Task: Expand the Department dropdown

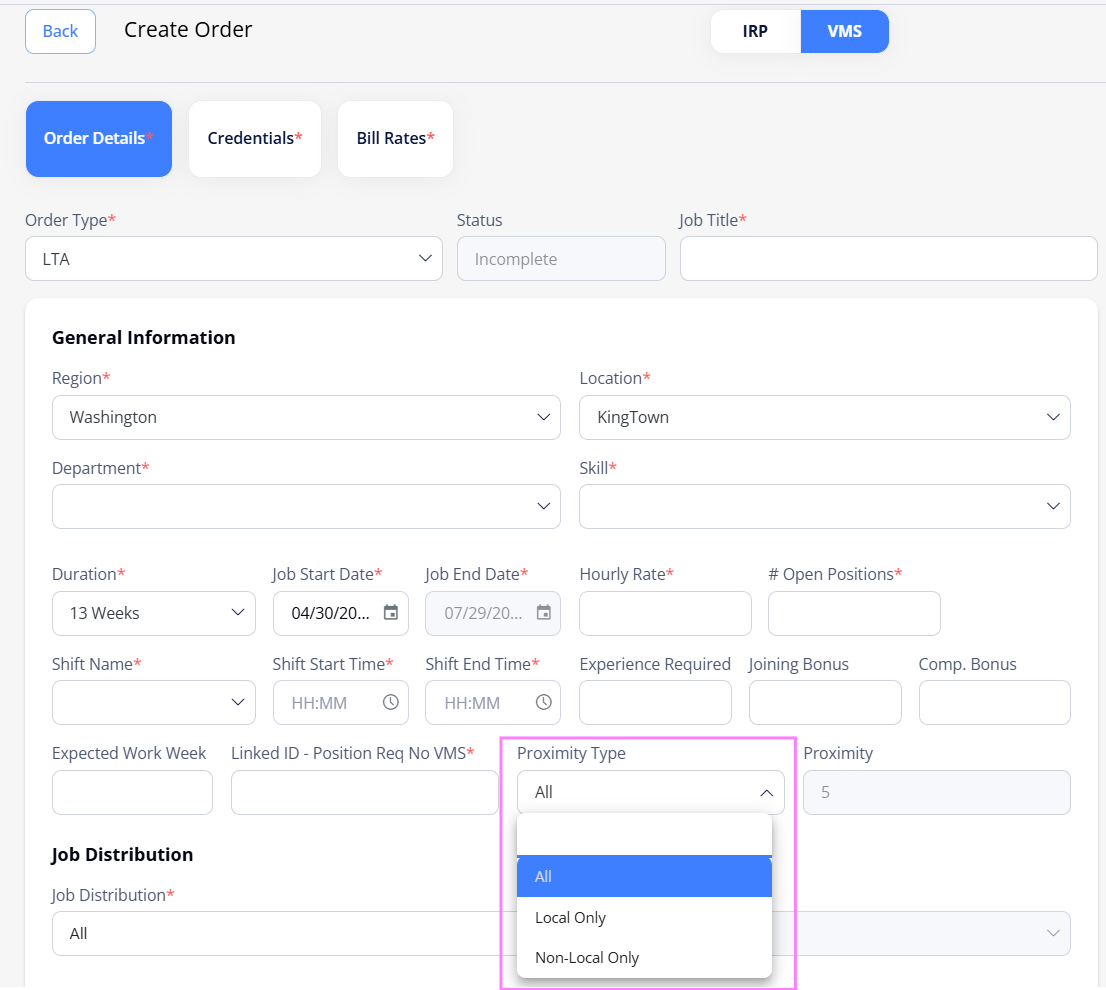Action: point(306,506)
